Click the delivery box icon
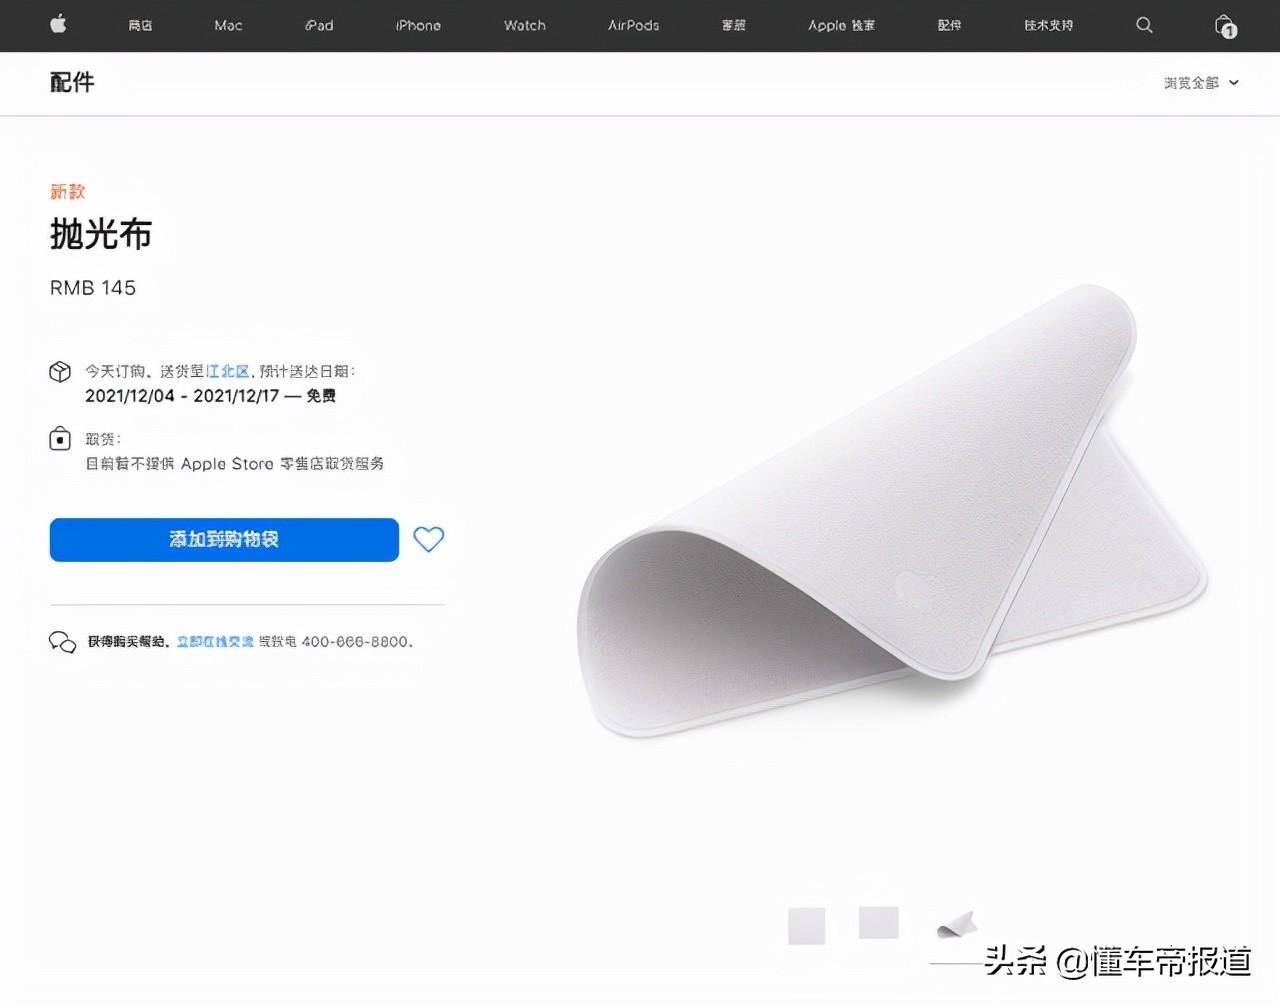 60,372
